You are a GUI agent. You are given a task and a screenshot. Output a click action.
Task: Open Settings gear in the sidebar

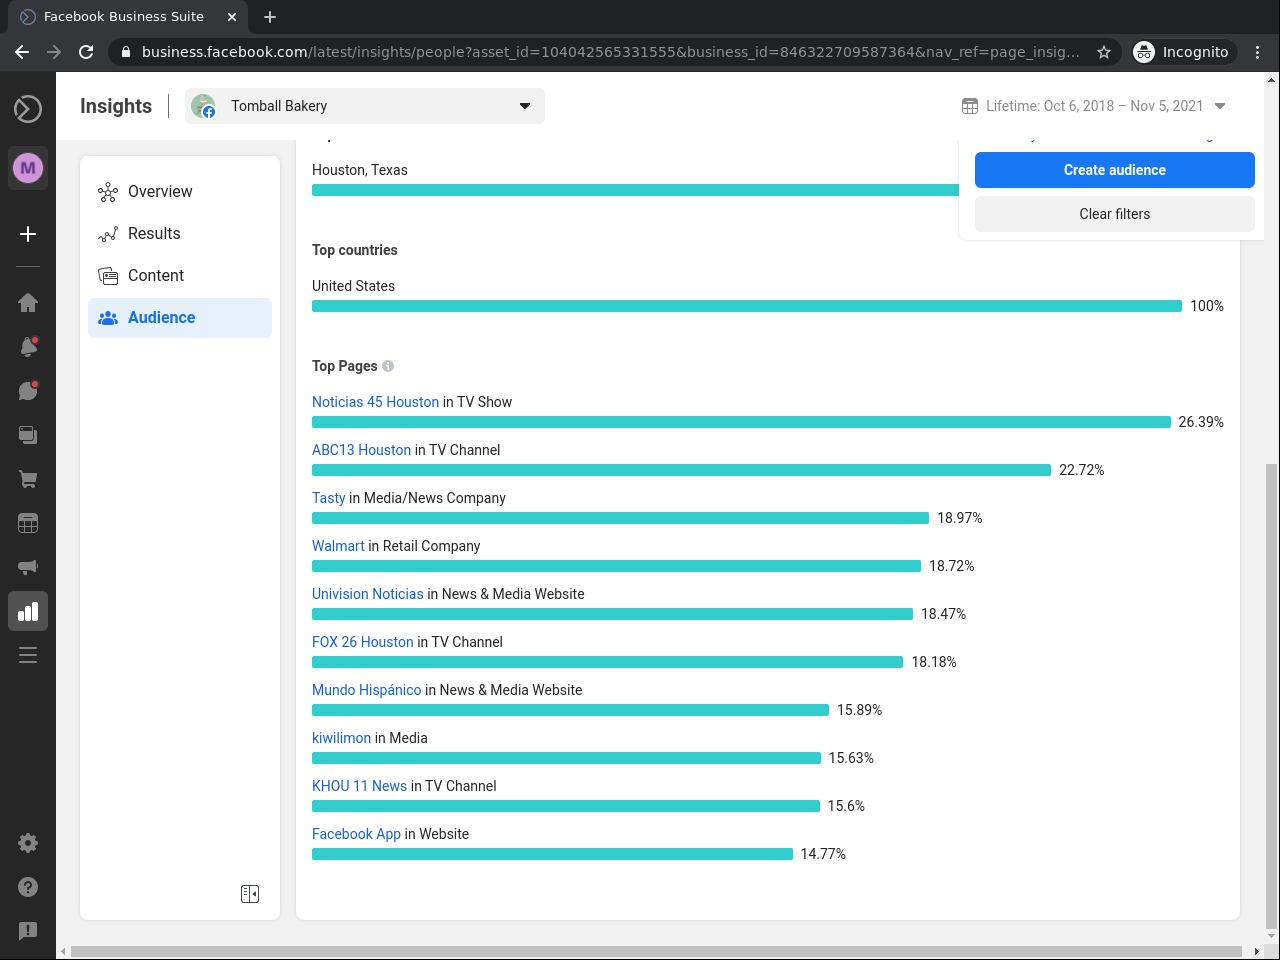click(28, 843)
